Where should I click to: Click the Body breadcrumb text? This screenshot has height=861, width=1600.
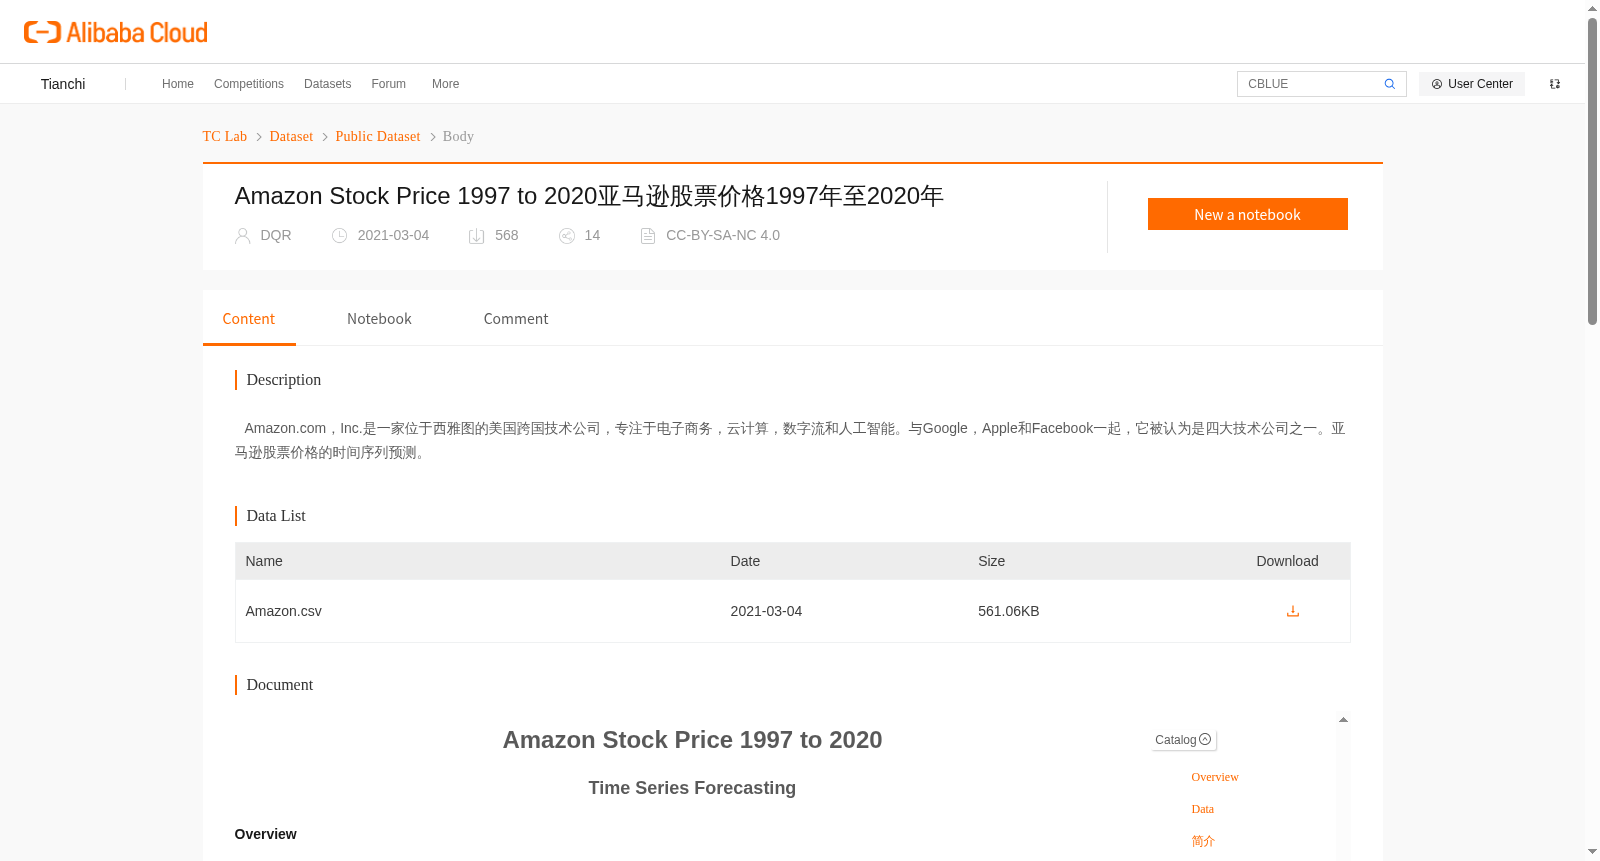click(458, 137)
